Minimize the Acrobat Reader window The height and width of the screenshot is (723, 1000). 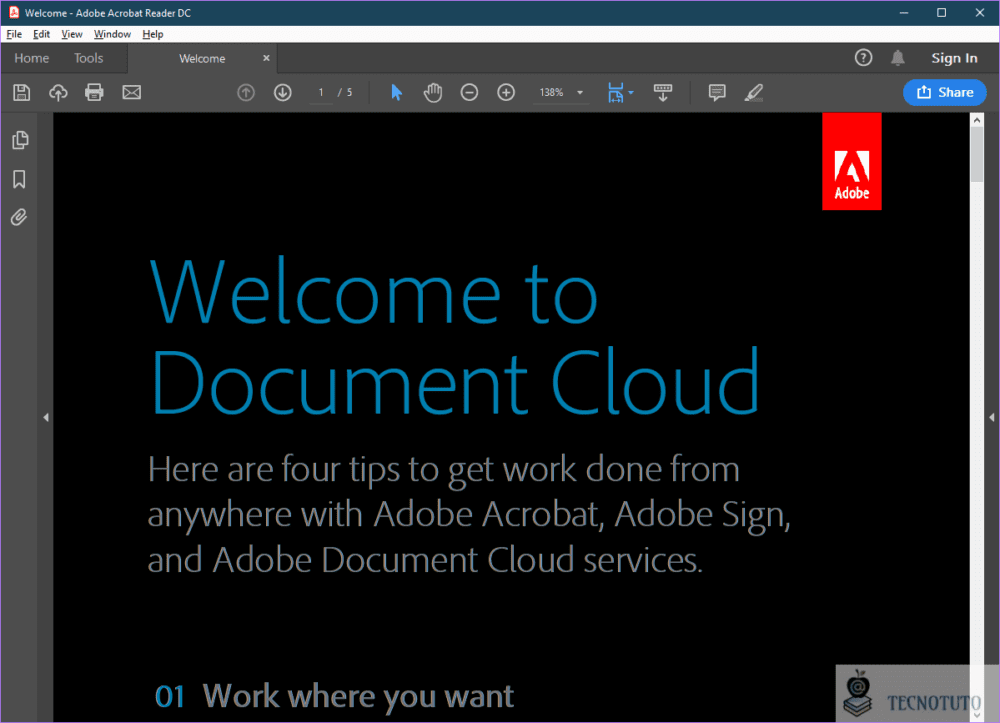pos(904,13)
